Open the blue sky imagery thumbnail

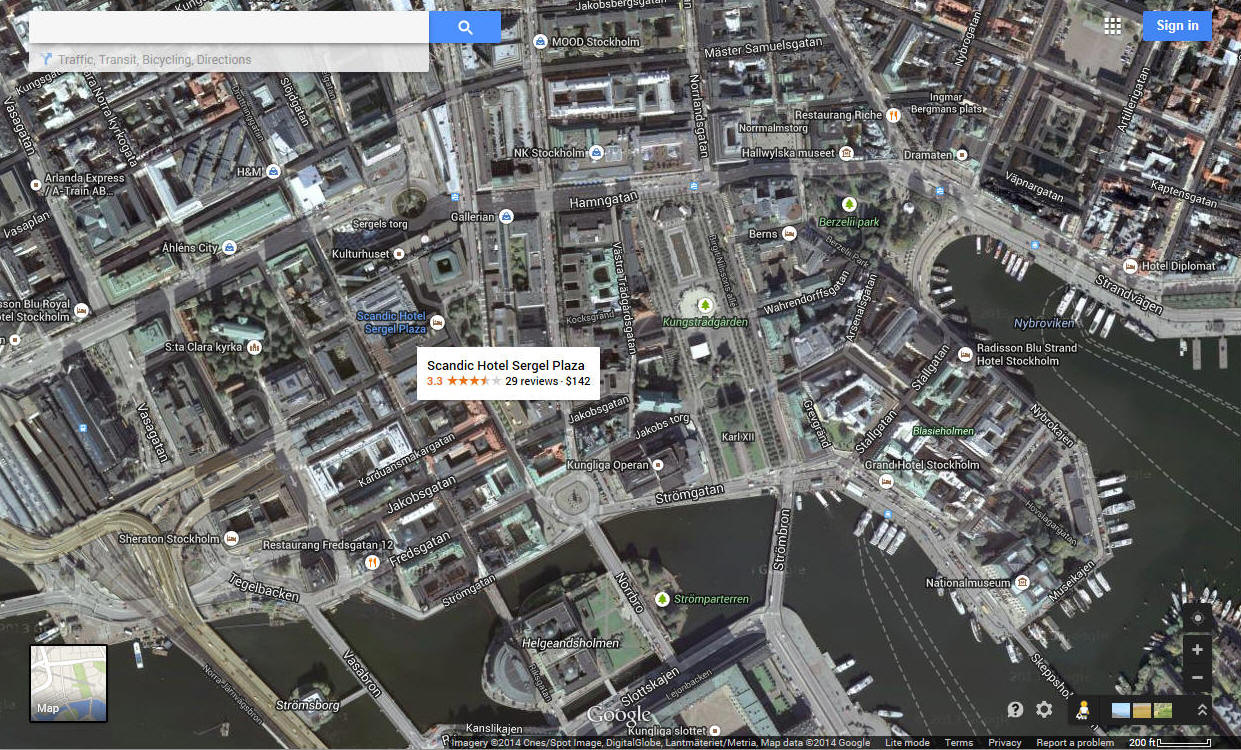tap(1121, 710)
